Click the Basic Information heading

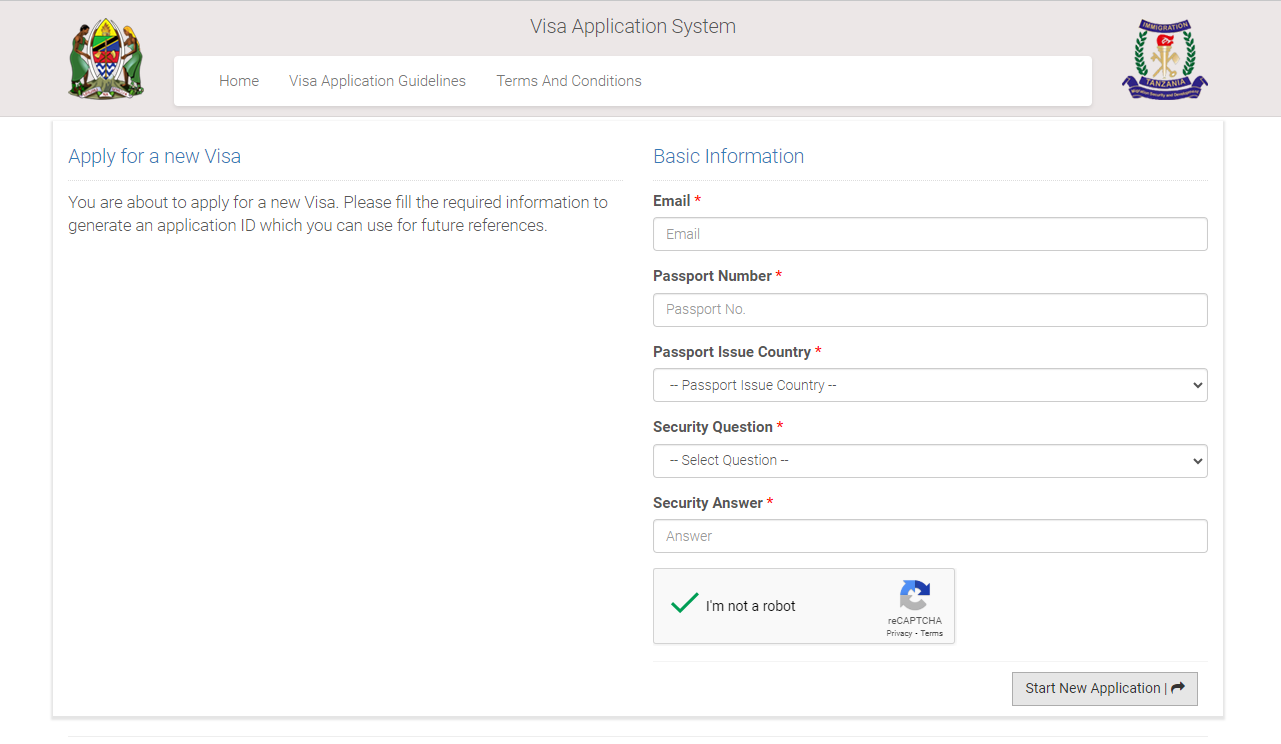click(x=728, y=156)
